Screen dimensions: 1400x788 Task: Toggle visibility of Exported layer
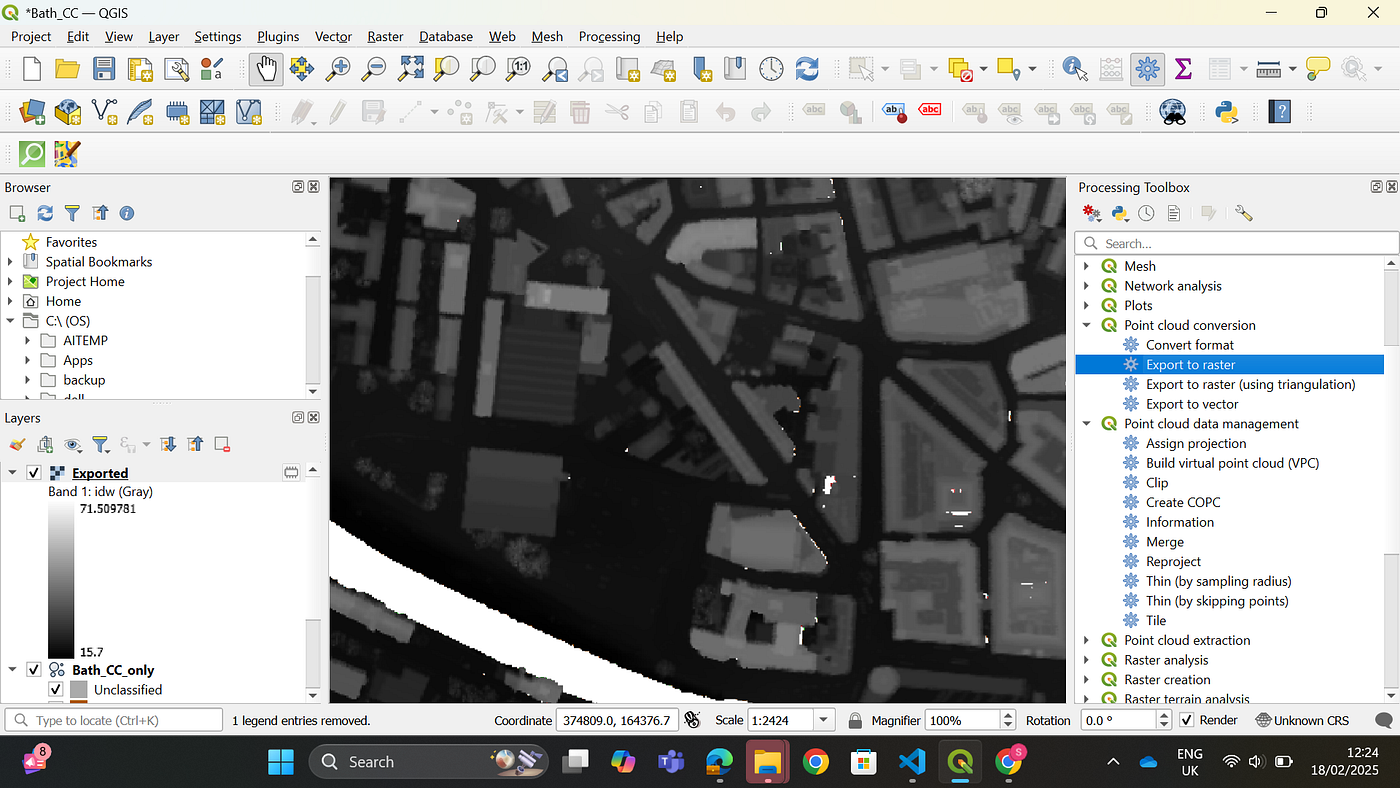pyautogui.click(x=34, y=473)
